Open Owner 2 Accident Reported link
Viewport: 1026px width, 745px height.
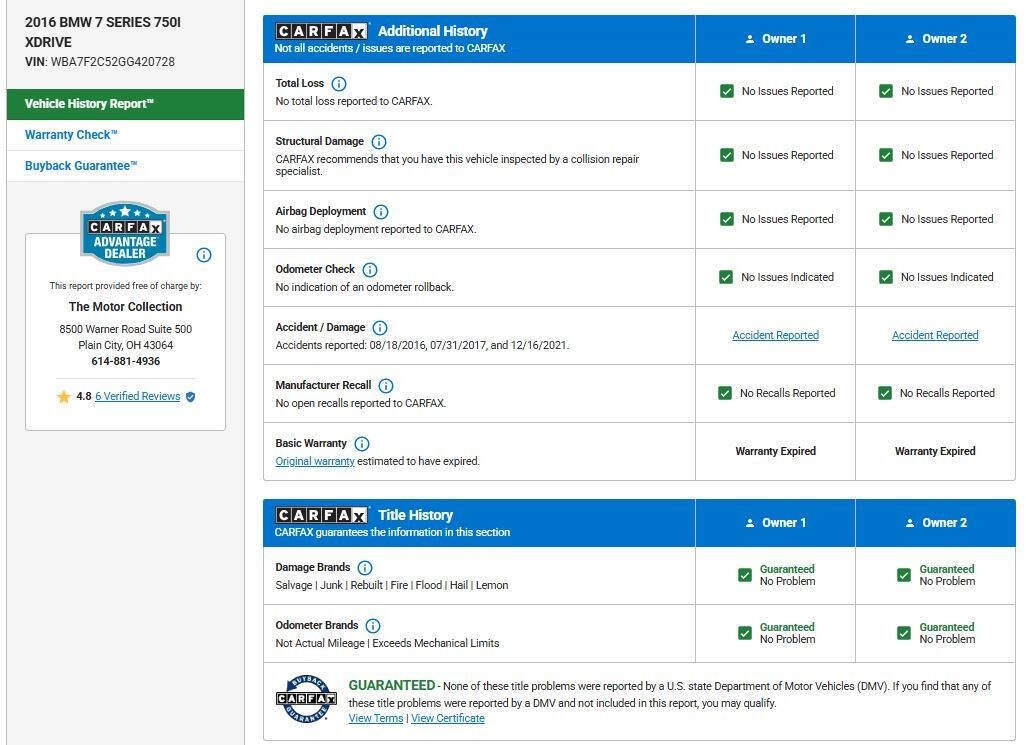point(935,336)
